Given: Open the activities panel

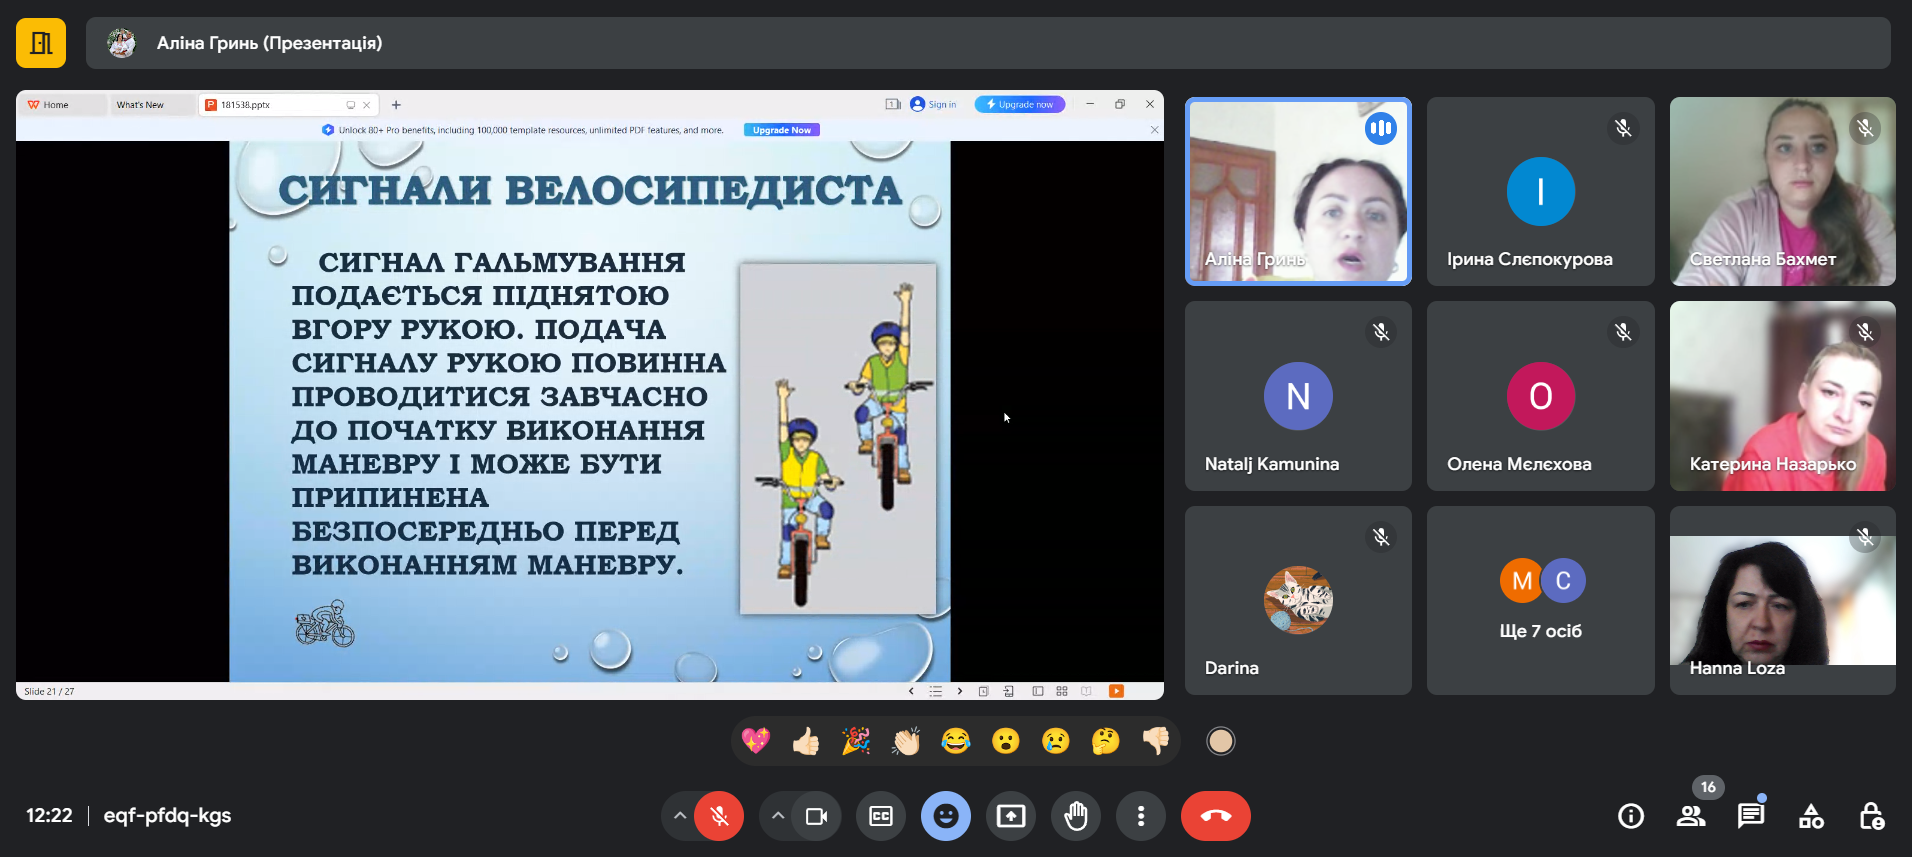Looking at the screenshot, I should tap(1811, 816).
